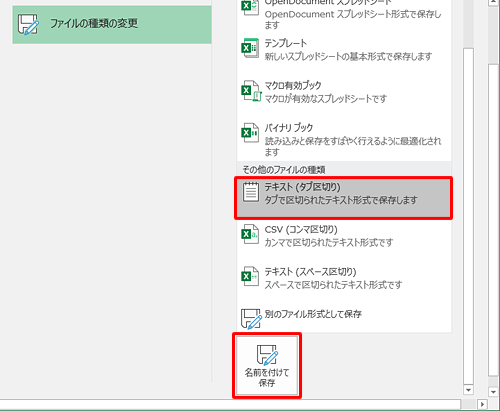Click the テキスト (タブ区切り) notepad icon
500x411 pixels.
pyautogui.click(x=251, y=192)
